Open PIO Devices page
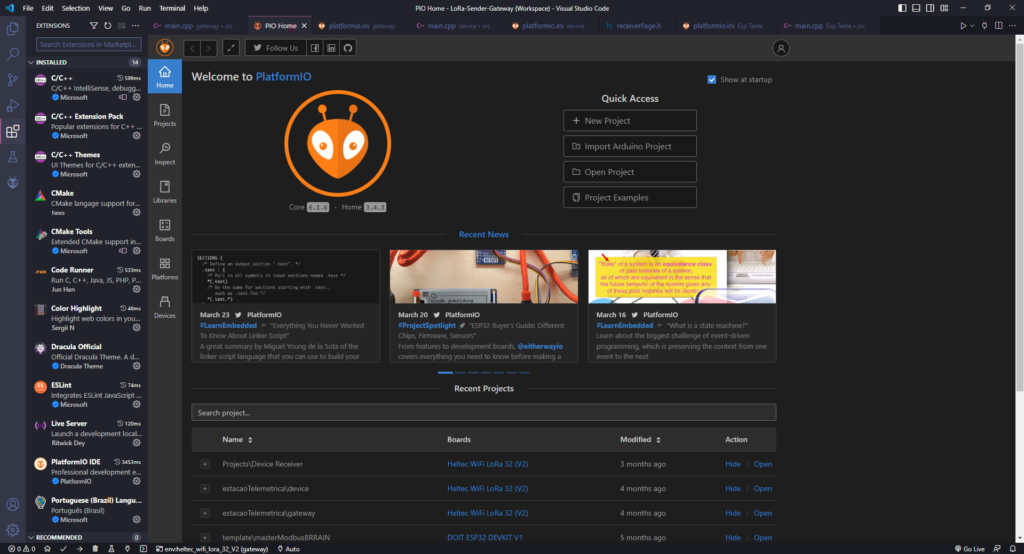1024x554 pixels. tap(165, 307)
